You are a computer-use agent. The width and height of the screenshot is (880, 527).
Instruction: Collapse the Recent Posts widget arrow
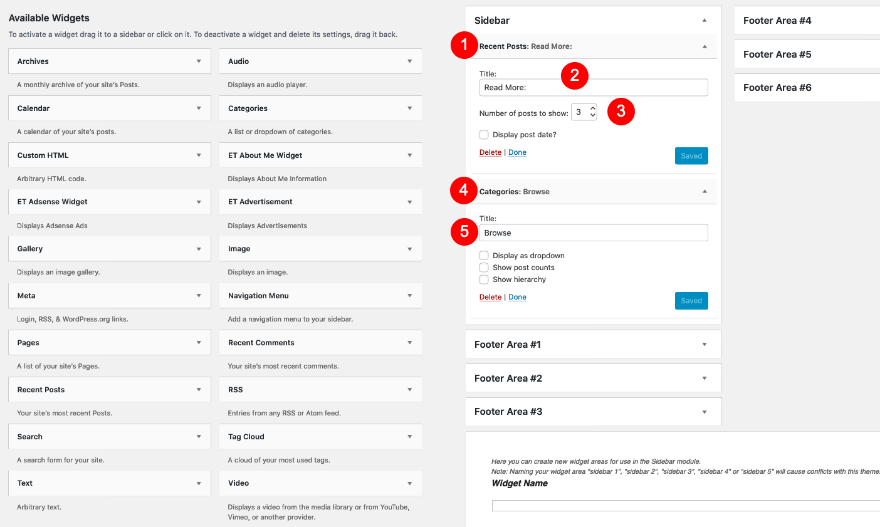coord(704,46)
